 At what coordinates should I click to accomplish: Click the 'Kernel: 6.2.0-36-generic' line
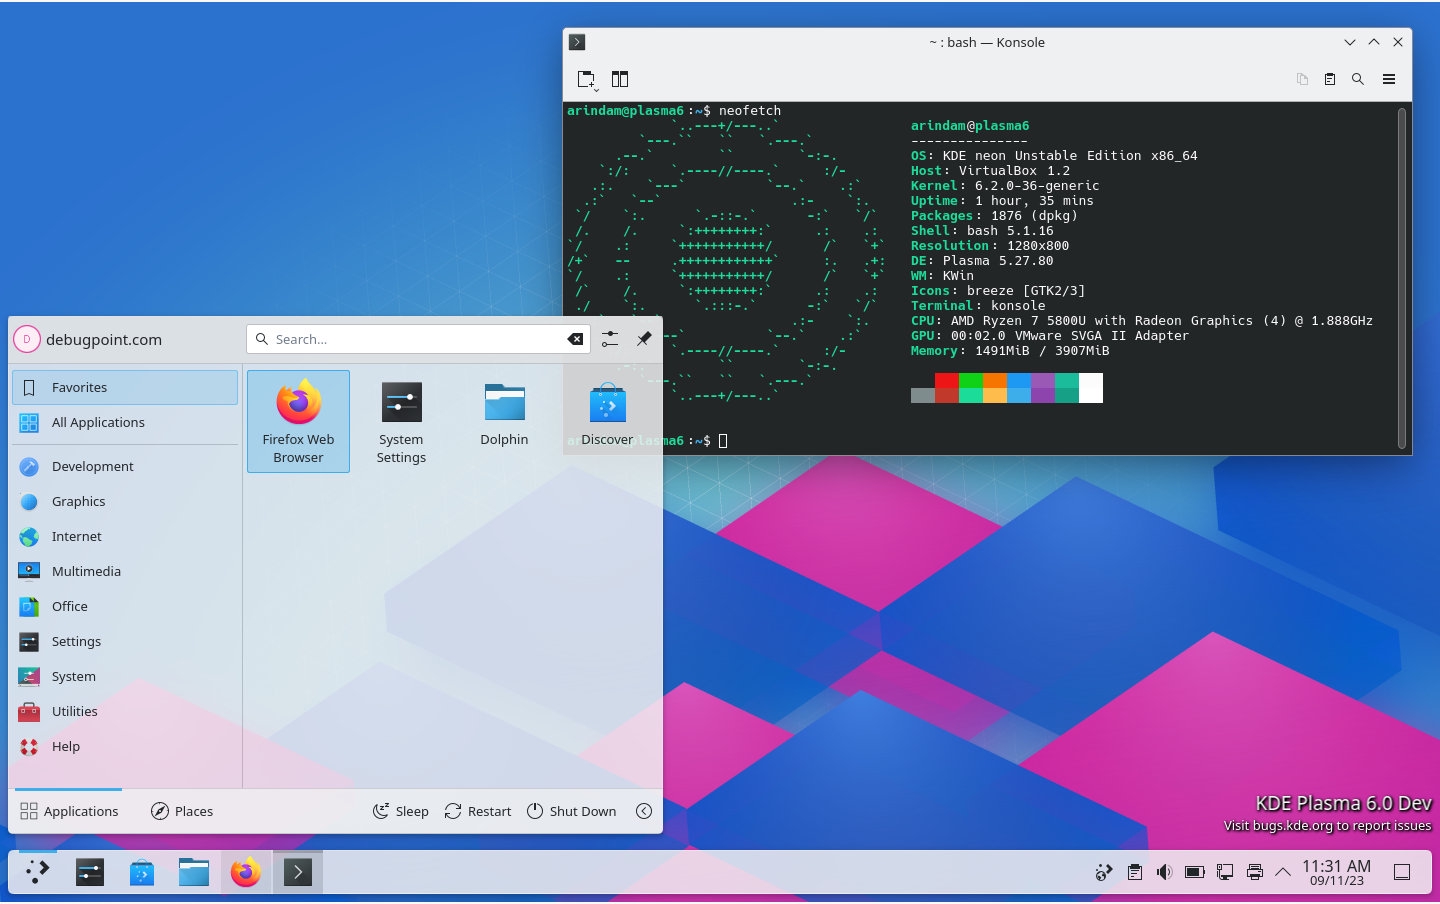(x=1005, y=186)
